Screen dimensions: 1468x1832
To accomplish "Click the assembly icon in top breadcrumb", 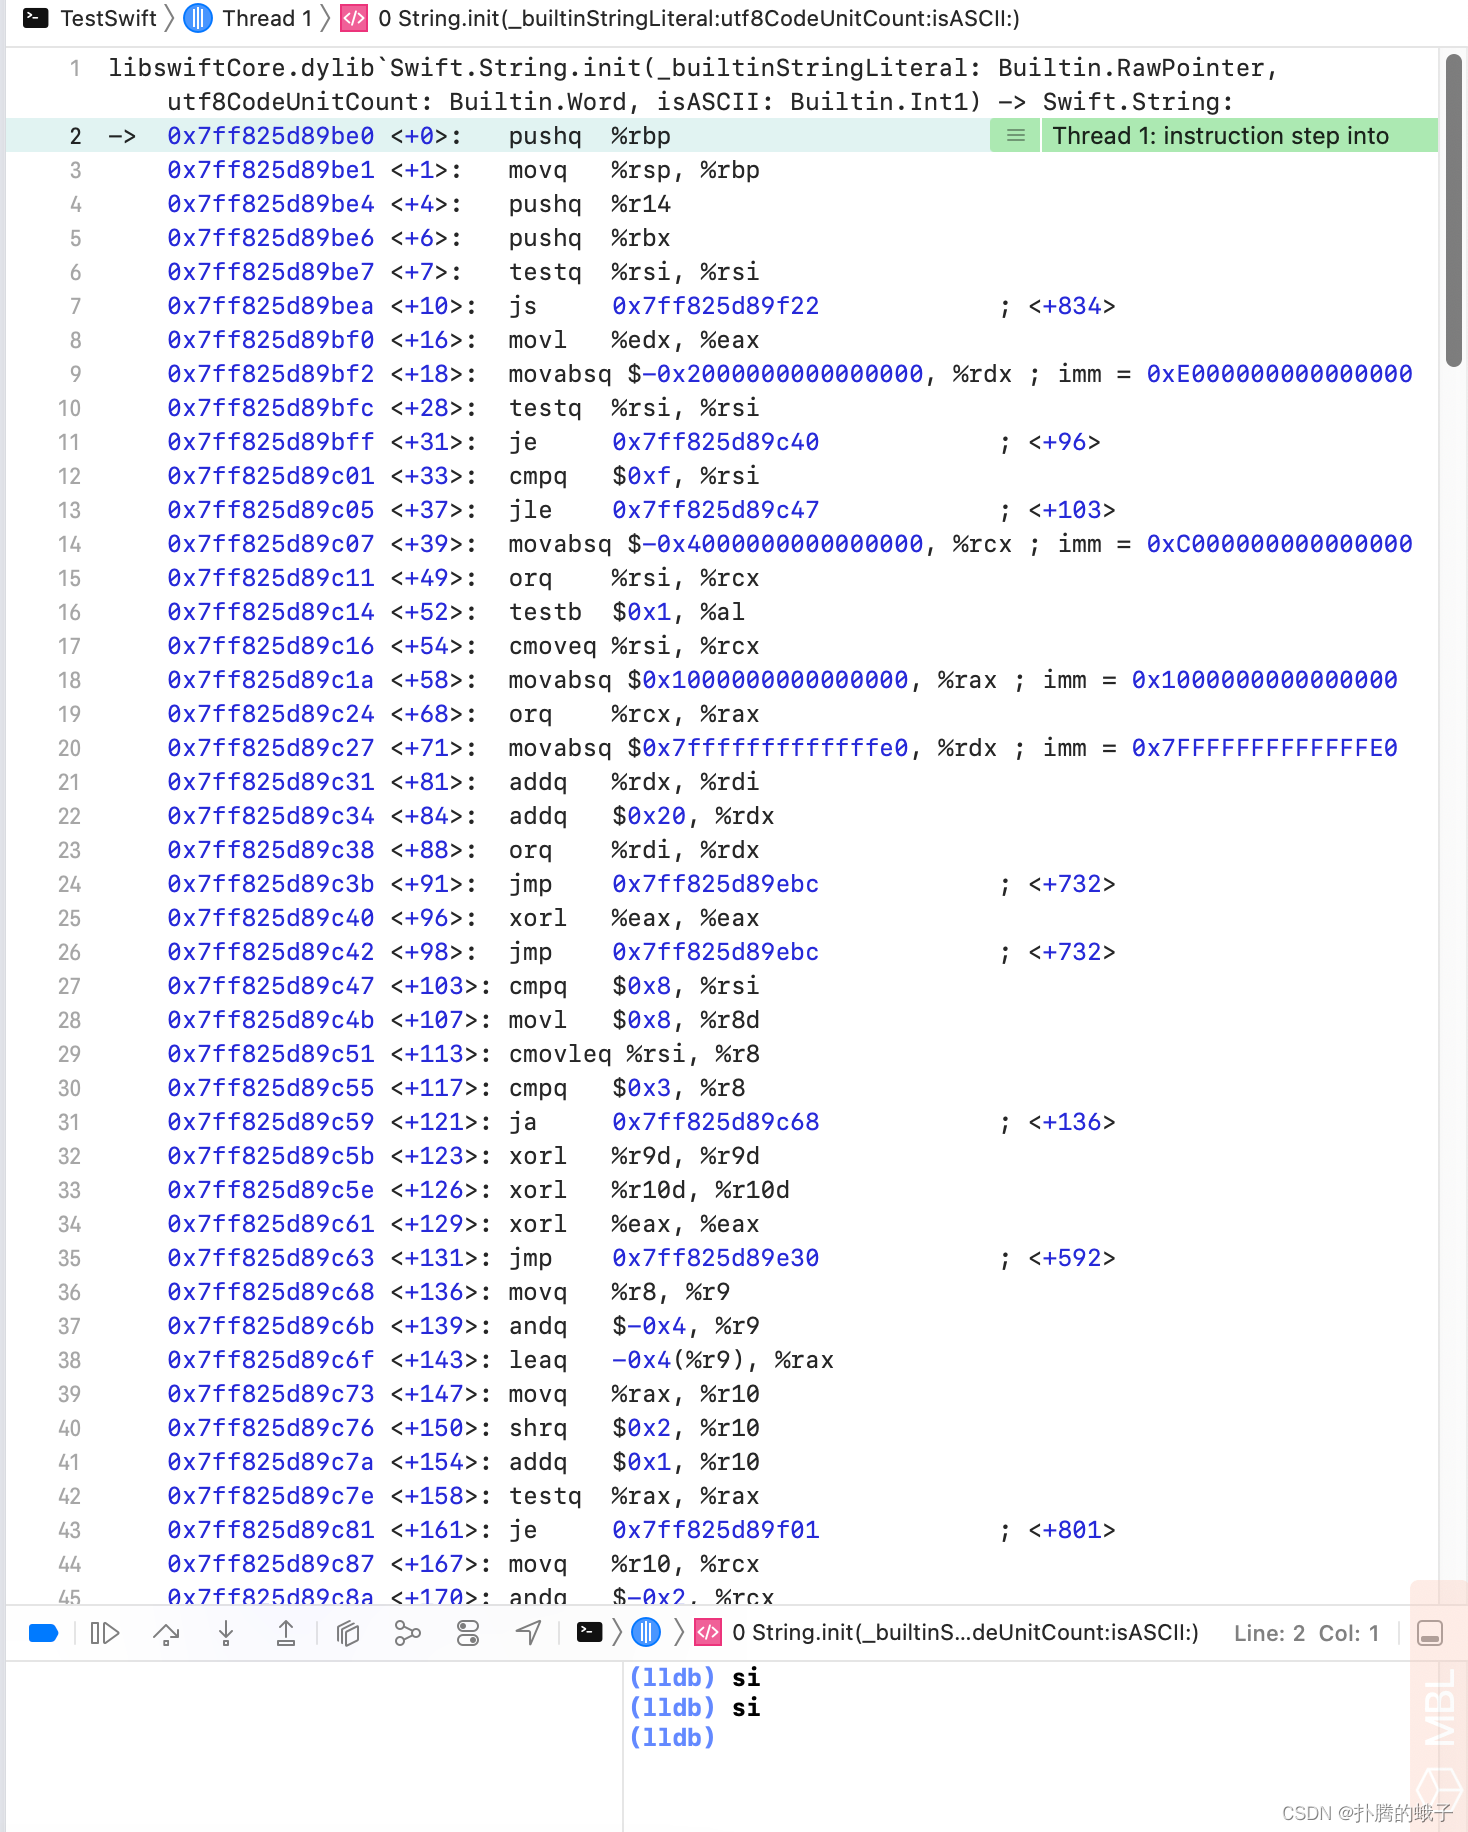I will (353, 18).
